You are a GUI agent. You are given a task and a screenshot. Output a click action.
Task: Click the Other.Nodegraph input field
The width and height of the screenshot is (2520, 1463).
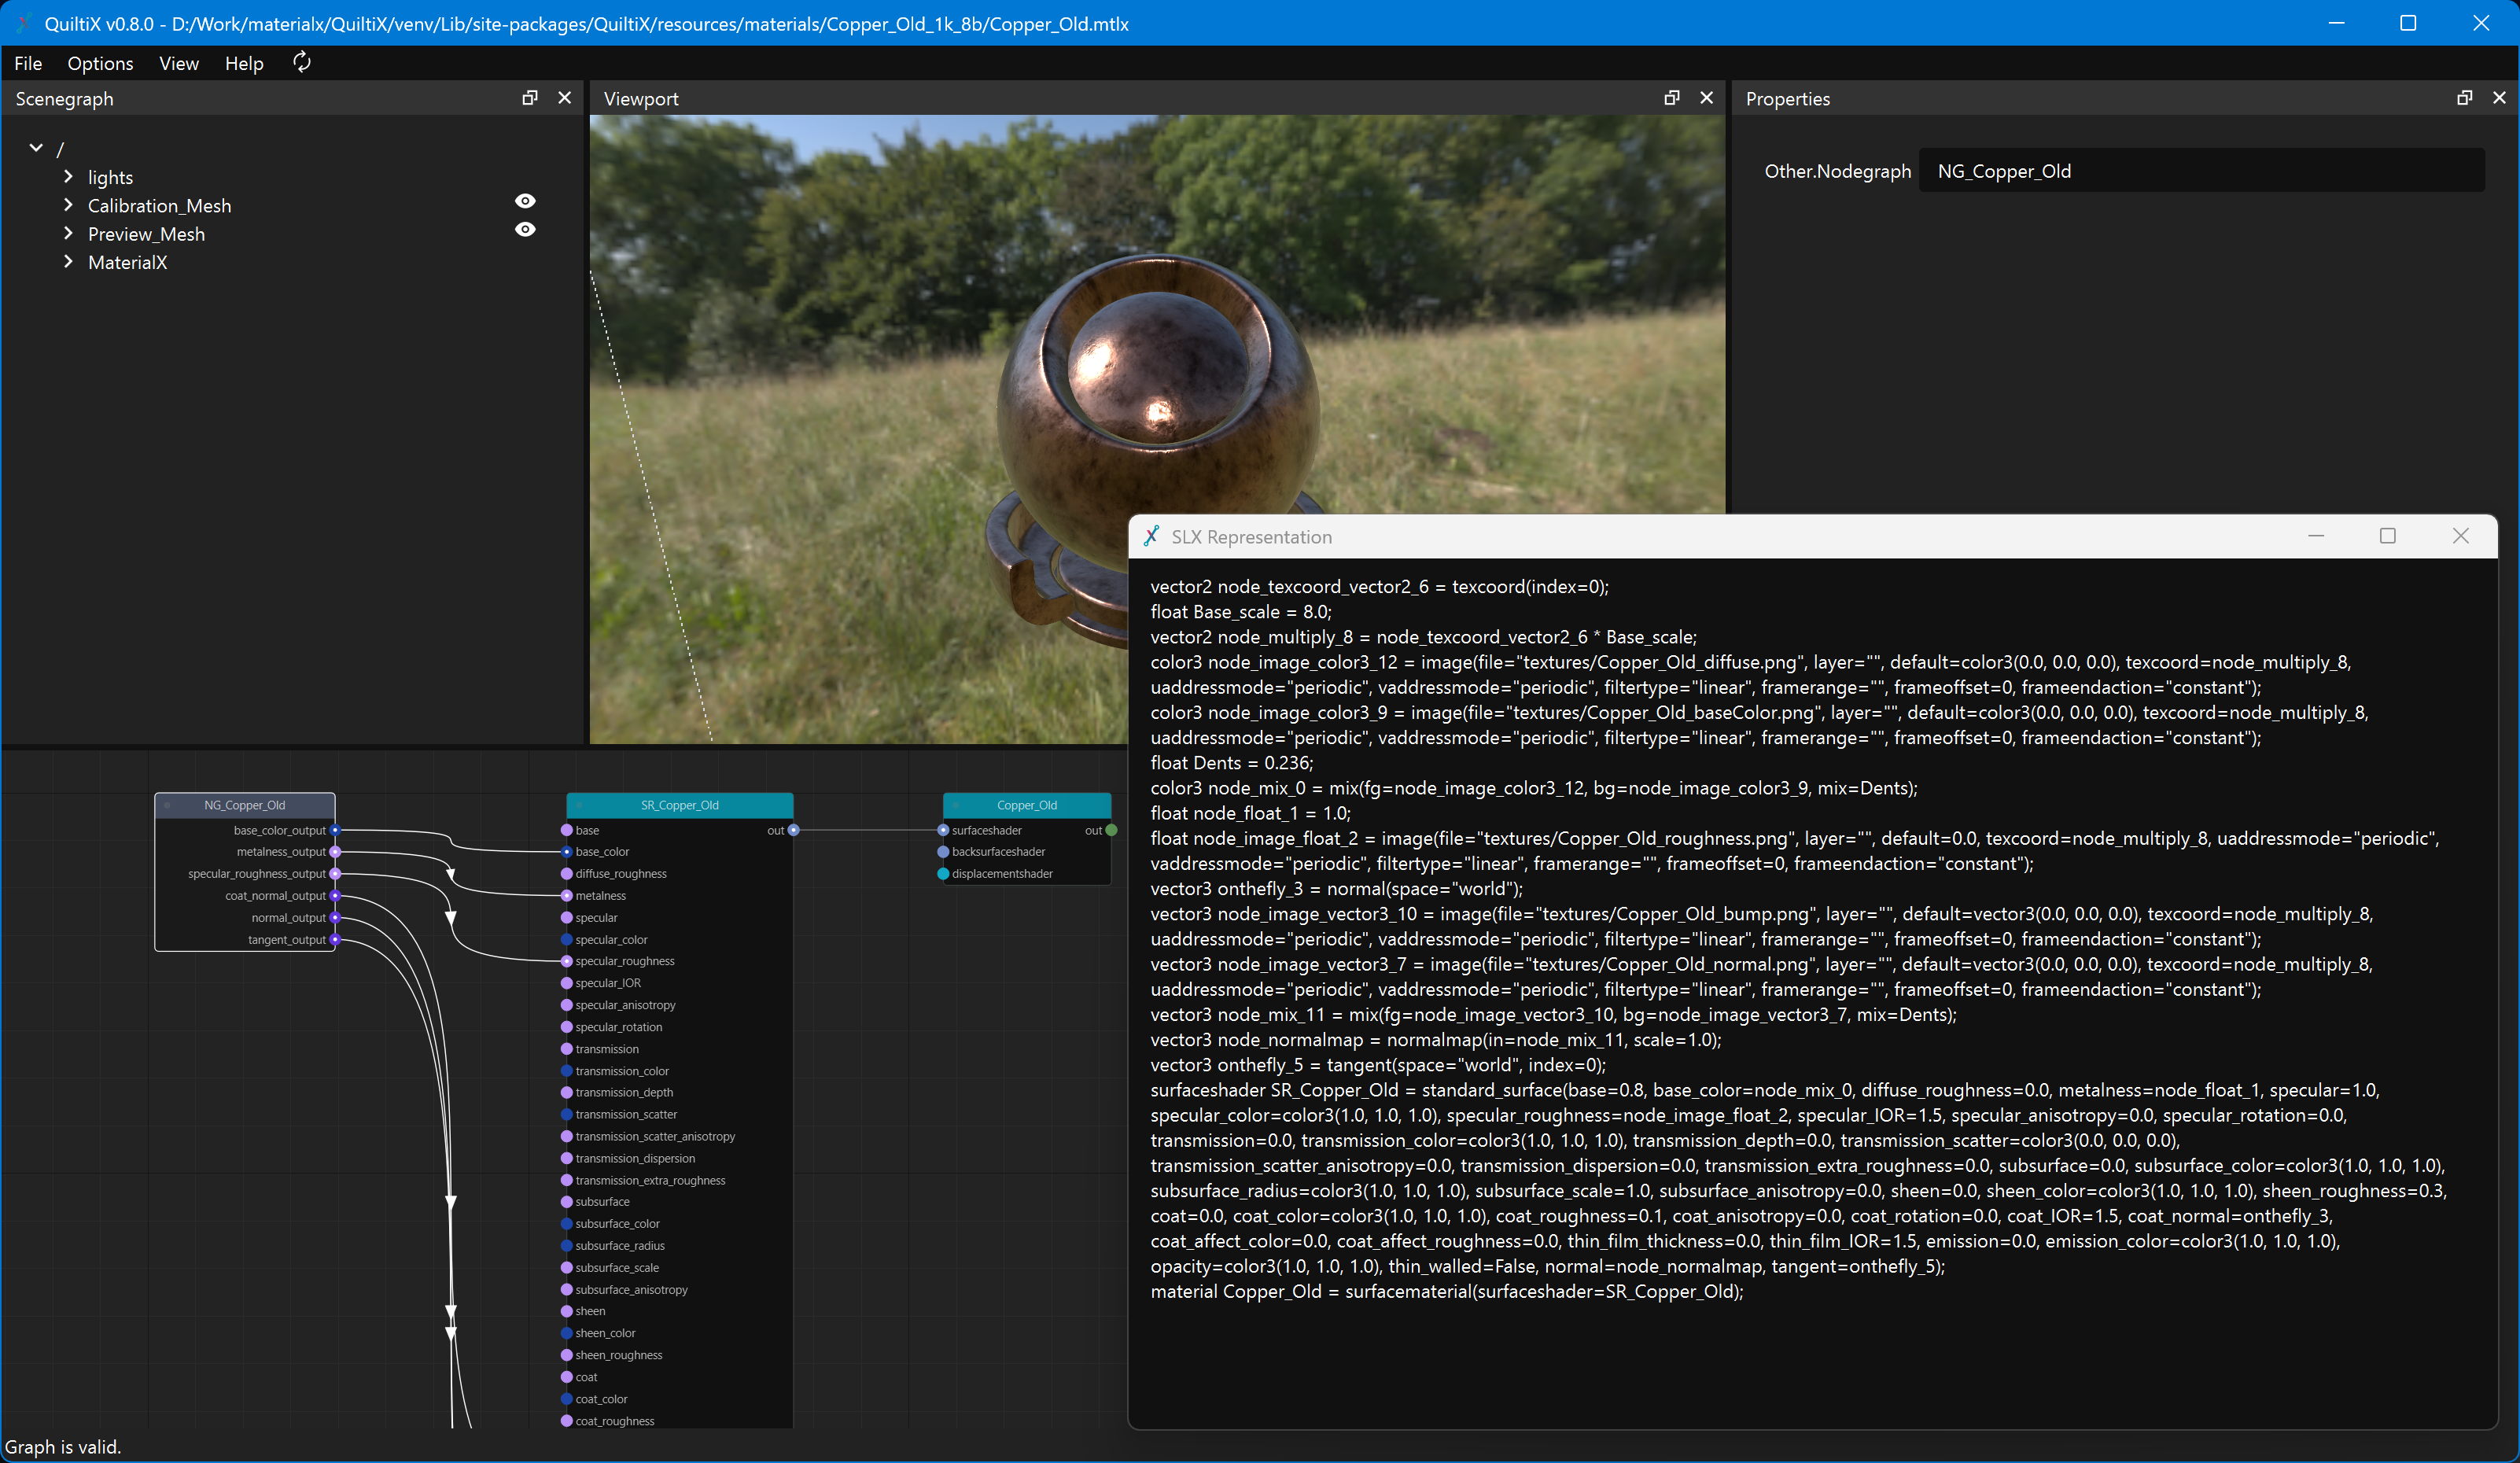pos(2201,171)
